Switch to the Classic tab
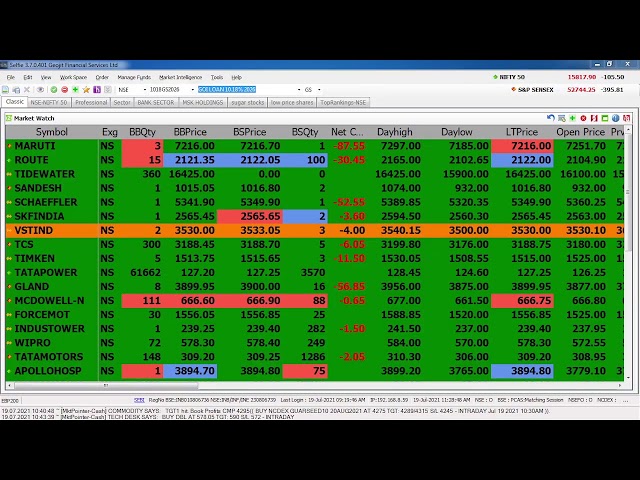The width and height of the screenshot is (640, 480). pyautogui.click(x=15, y=102)
